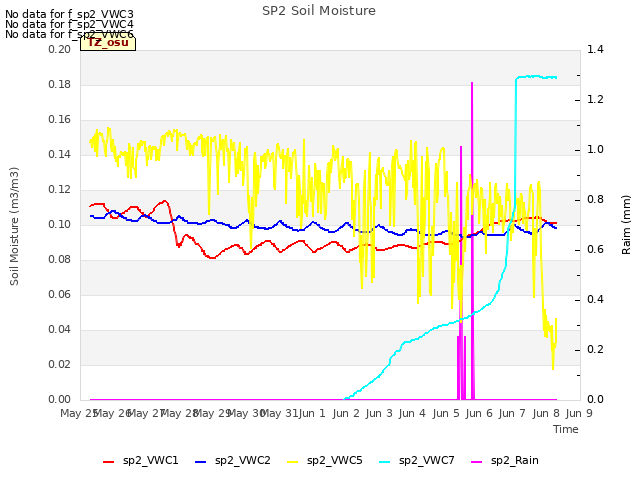This screenshot has width=640, height=480.
Task: Click the 0.8 right axis tick label
Action: point(595,200)
